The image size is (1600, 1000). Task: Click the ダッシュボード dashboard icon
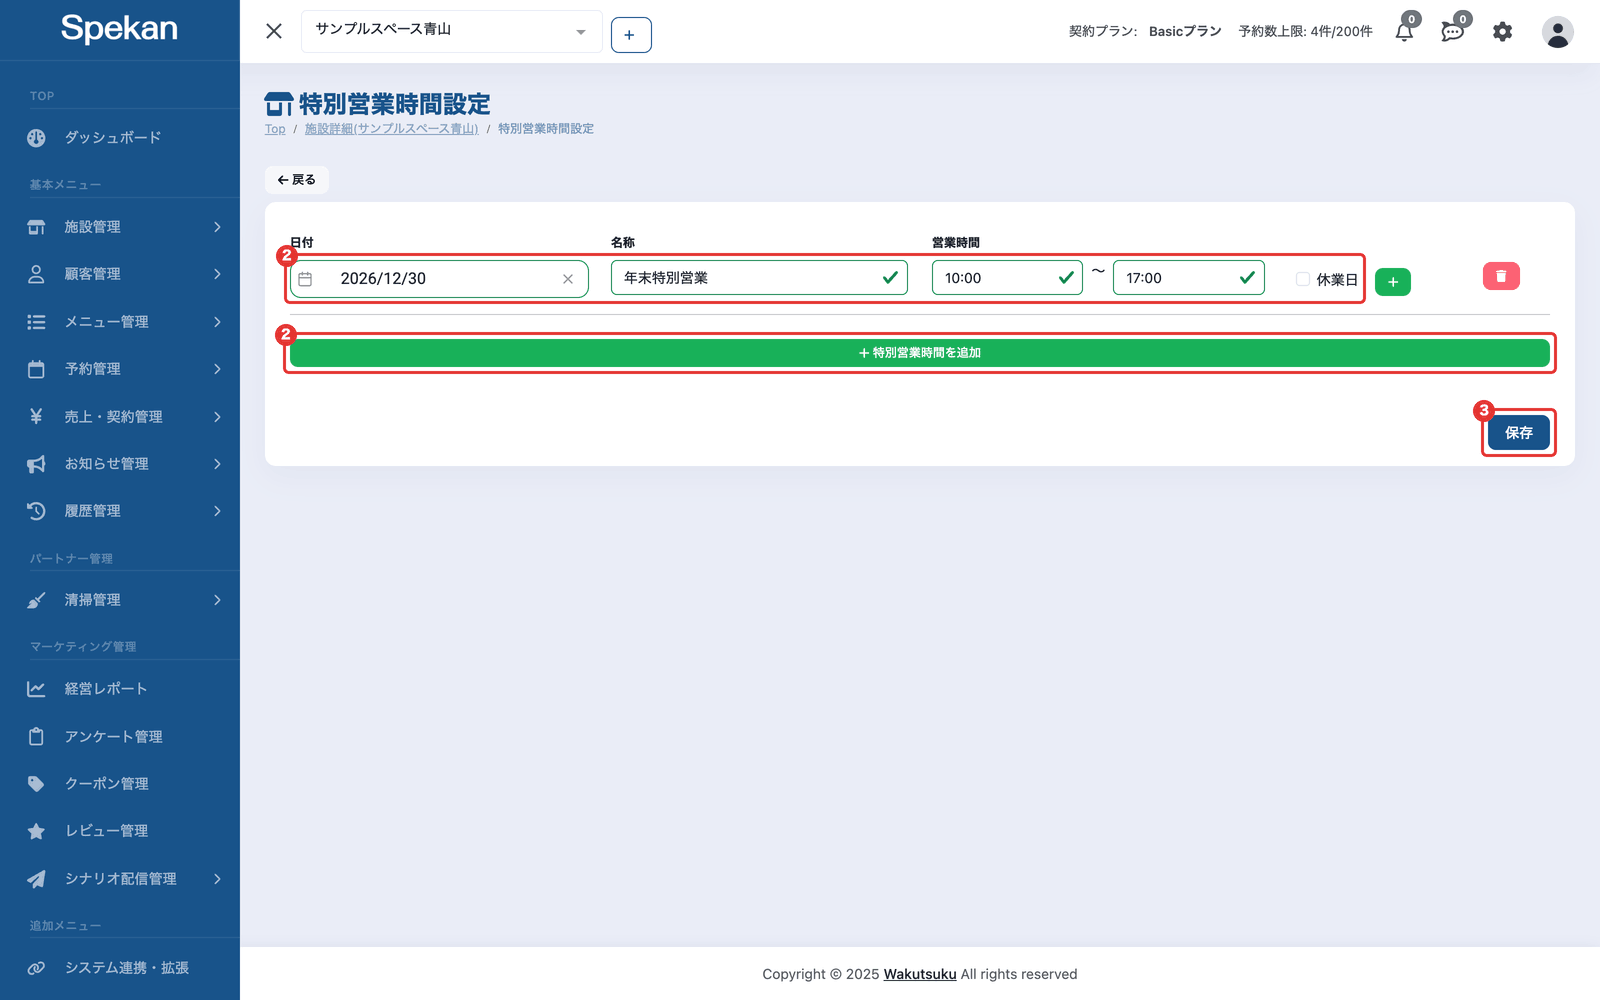coord(36,138)
